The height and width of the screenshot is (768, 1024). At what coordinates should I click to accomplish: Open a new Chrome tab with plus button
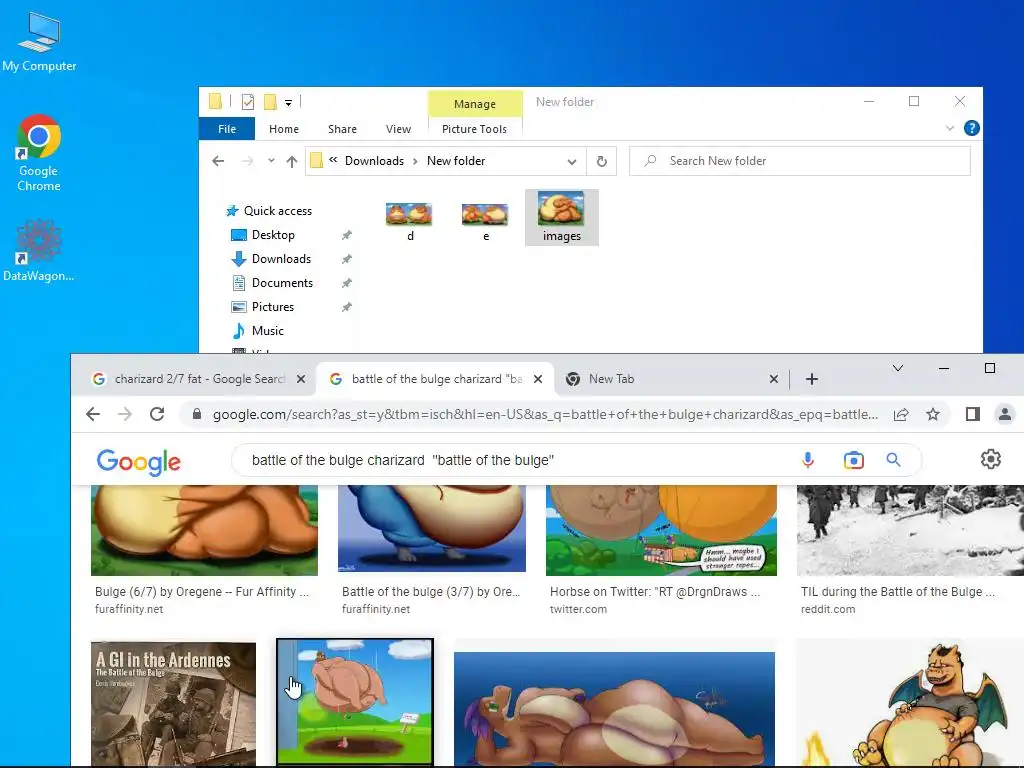[x=812, y=379]
